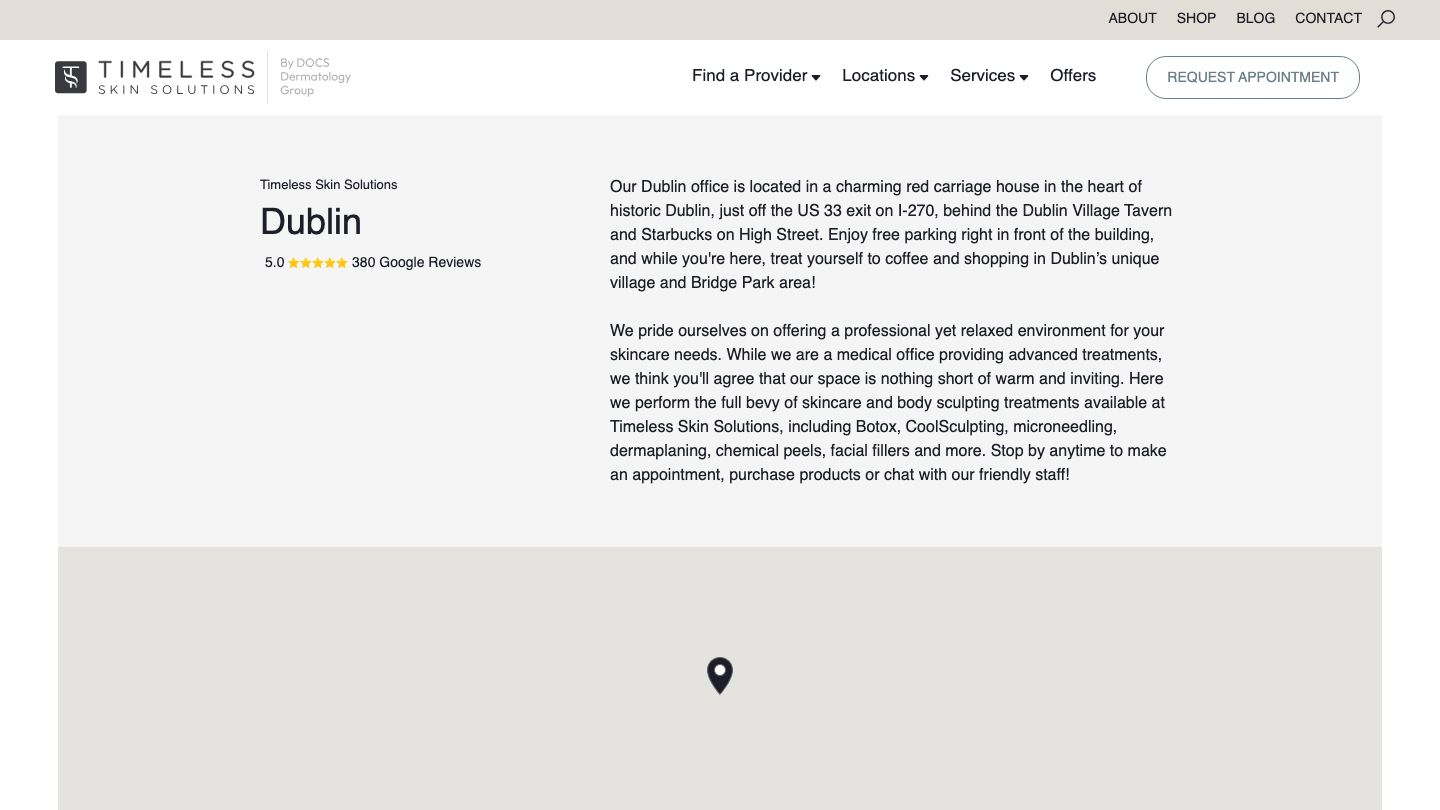Open the ABOUT page link

tap(1132, 18)
